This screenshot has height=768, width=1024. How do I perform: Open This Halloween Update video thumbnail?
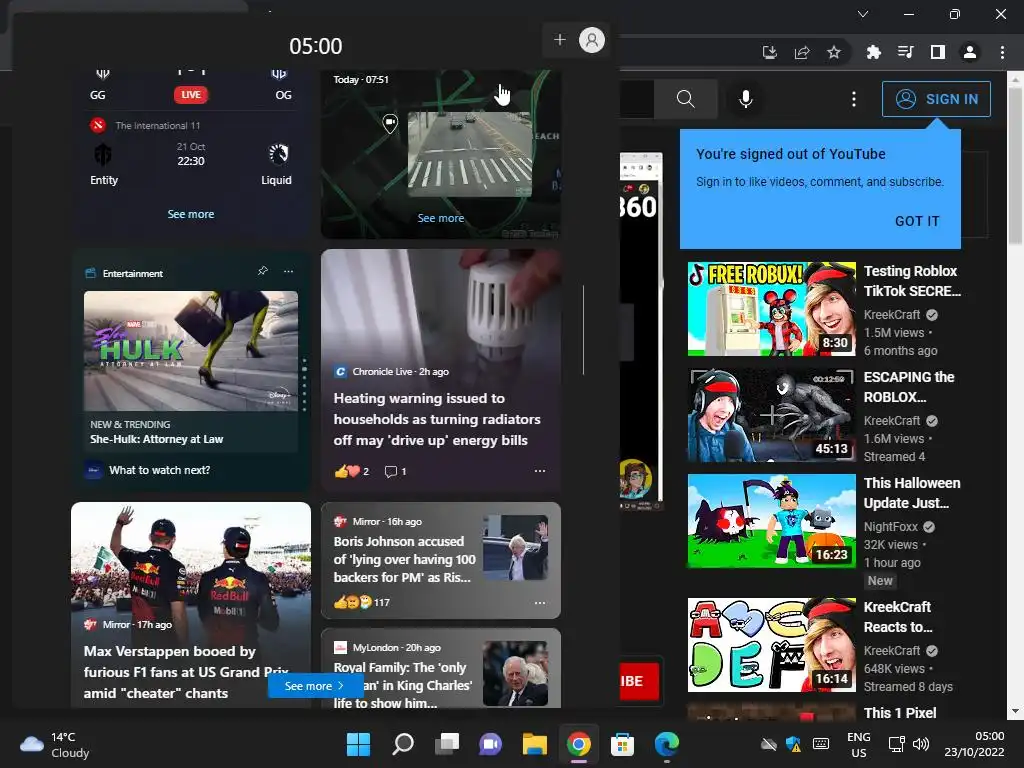(771, 521)
